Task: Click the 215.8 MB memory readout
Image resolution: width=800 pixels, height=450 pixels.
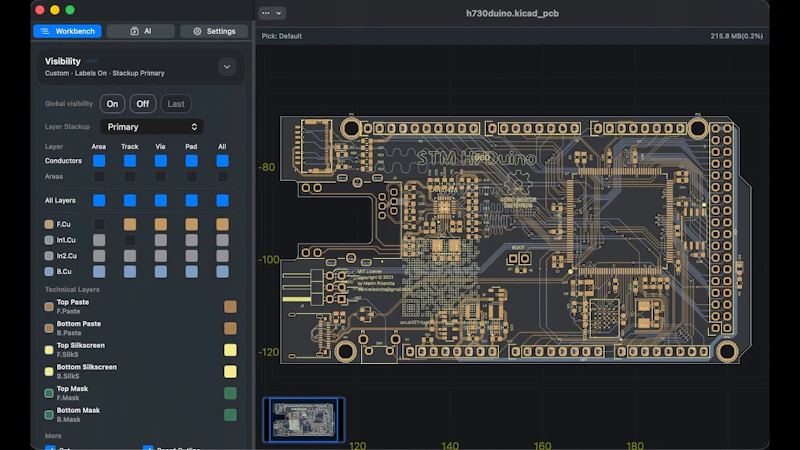Action: [736, 36]
